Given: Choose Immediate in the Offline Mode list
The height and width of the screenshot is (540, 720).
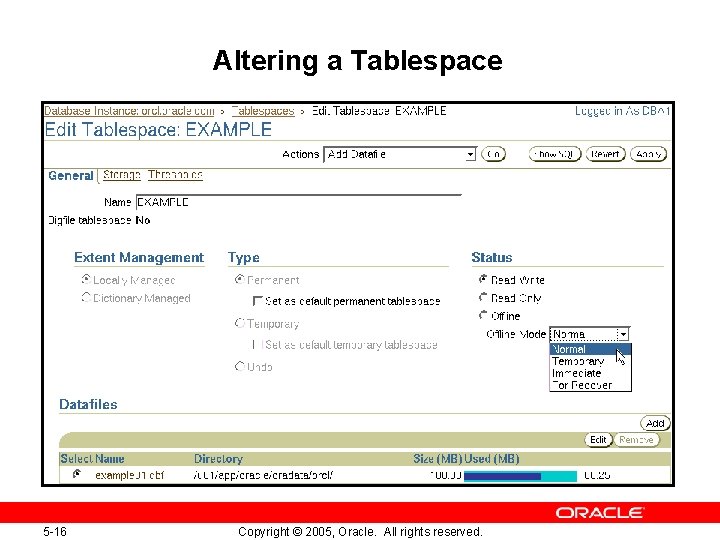Looking at the screenshot, I should click(x=591, y=373).
